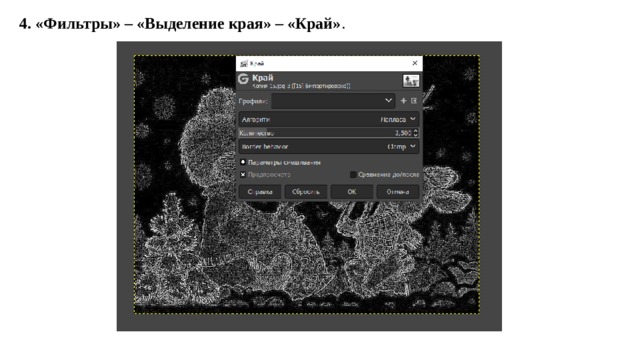
Task: Open the Алгоритм dropdown set to Лаплас
Action: 329,119
